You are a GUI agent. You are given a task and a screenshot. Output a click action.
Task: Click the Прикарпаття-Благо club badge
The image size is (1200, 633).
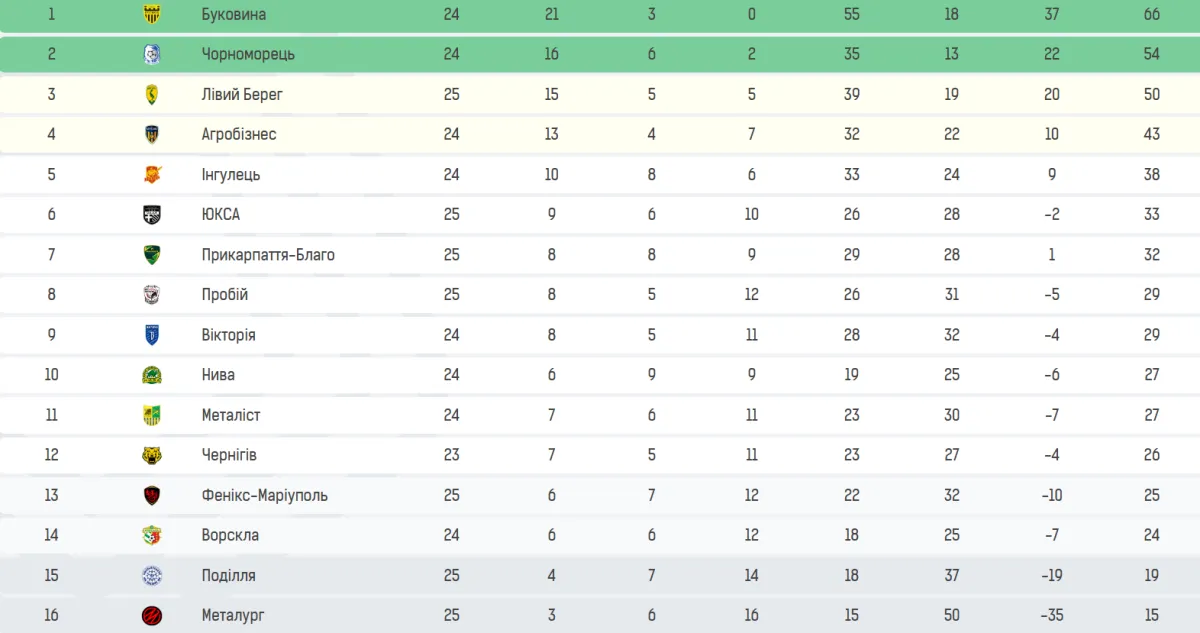click(152, 254)
